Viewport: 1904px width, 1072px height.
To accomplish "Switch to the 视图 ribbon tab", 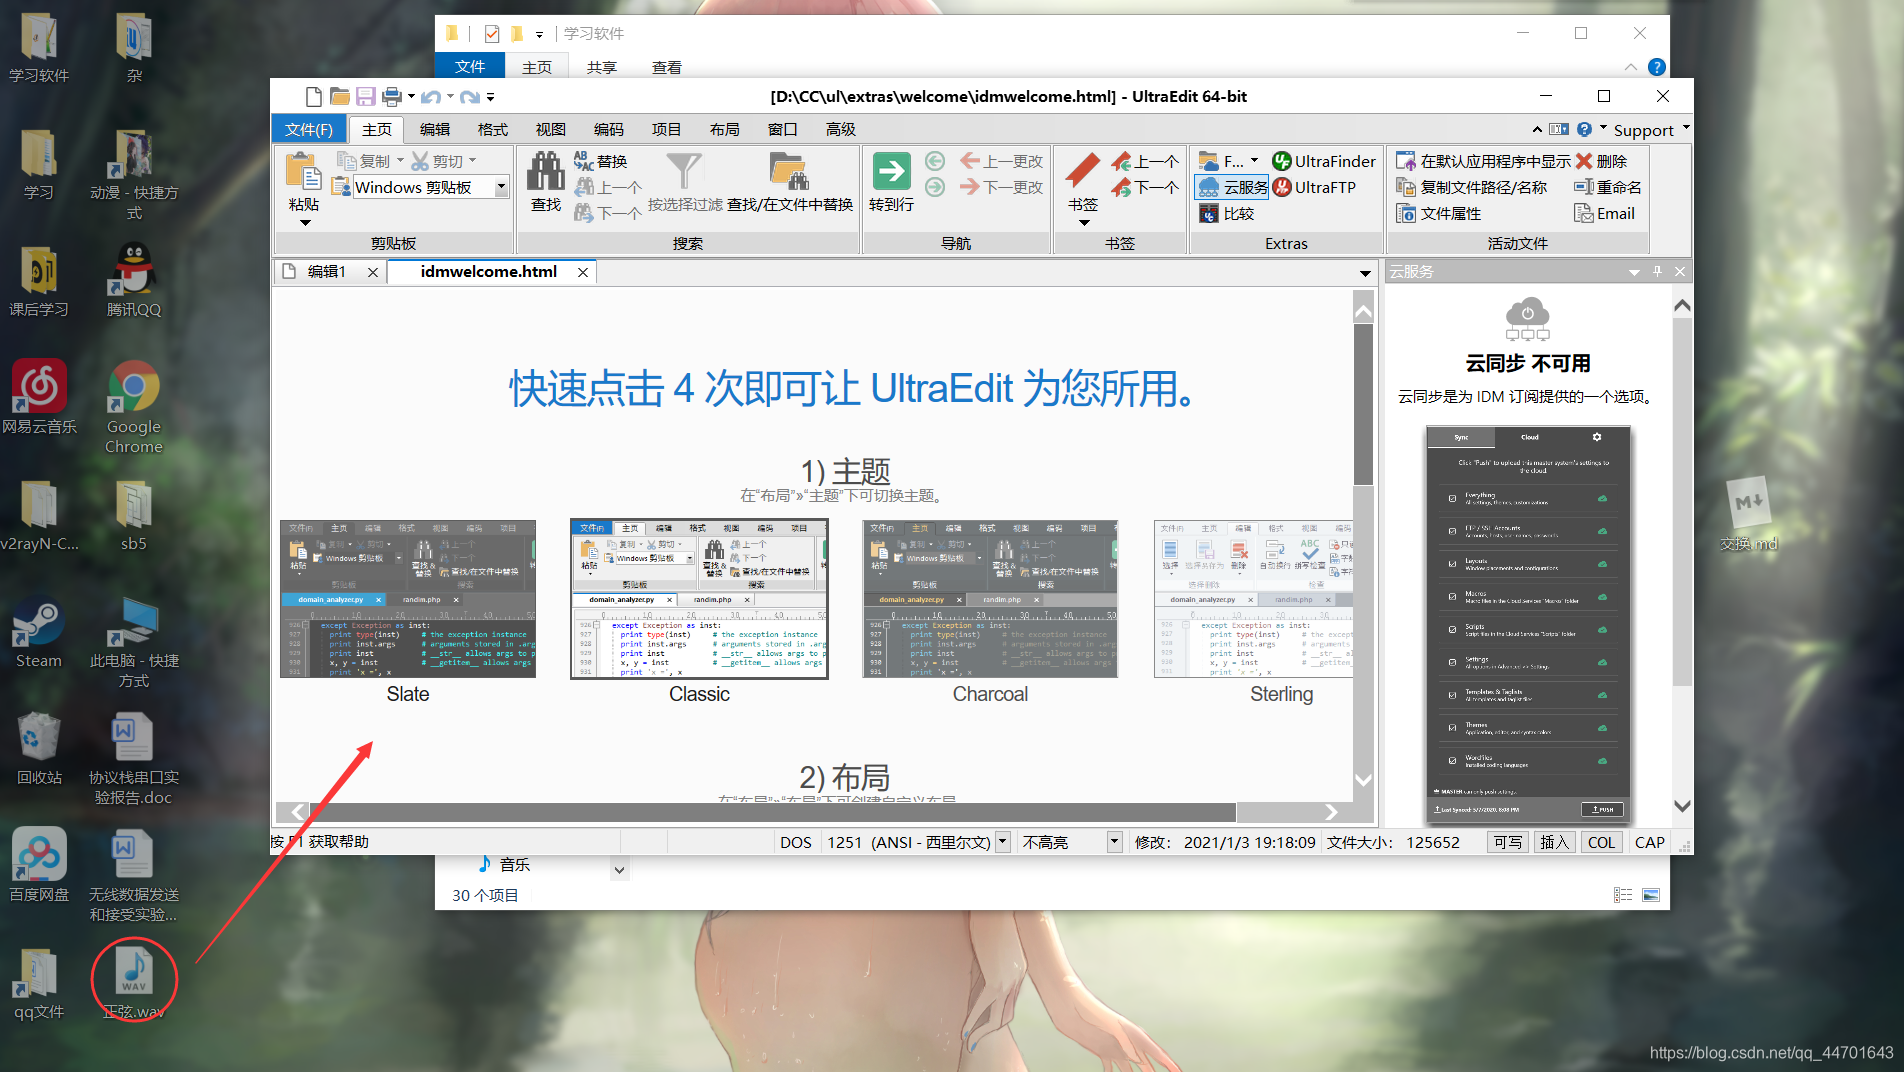I will pyautogui.click(x=551, y=129).
